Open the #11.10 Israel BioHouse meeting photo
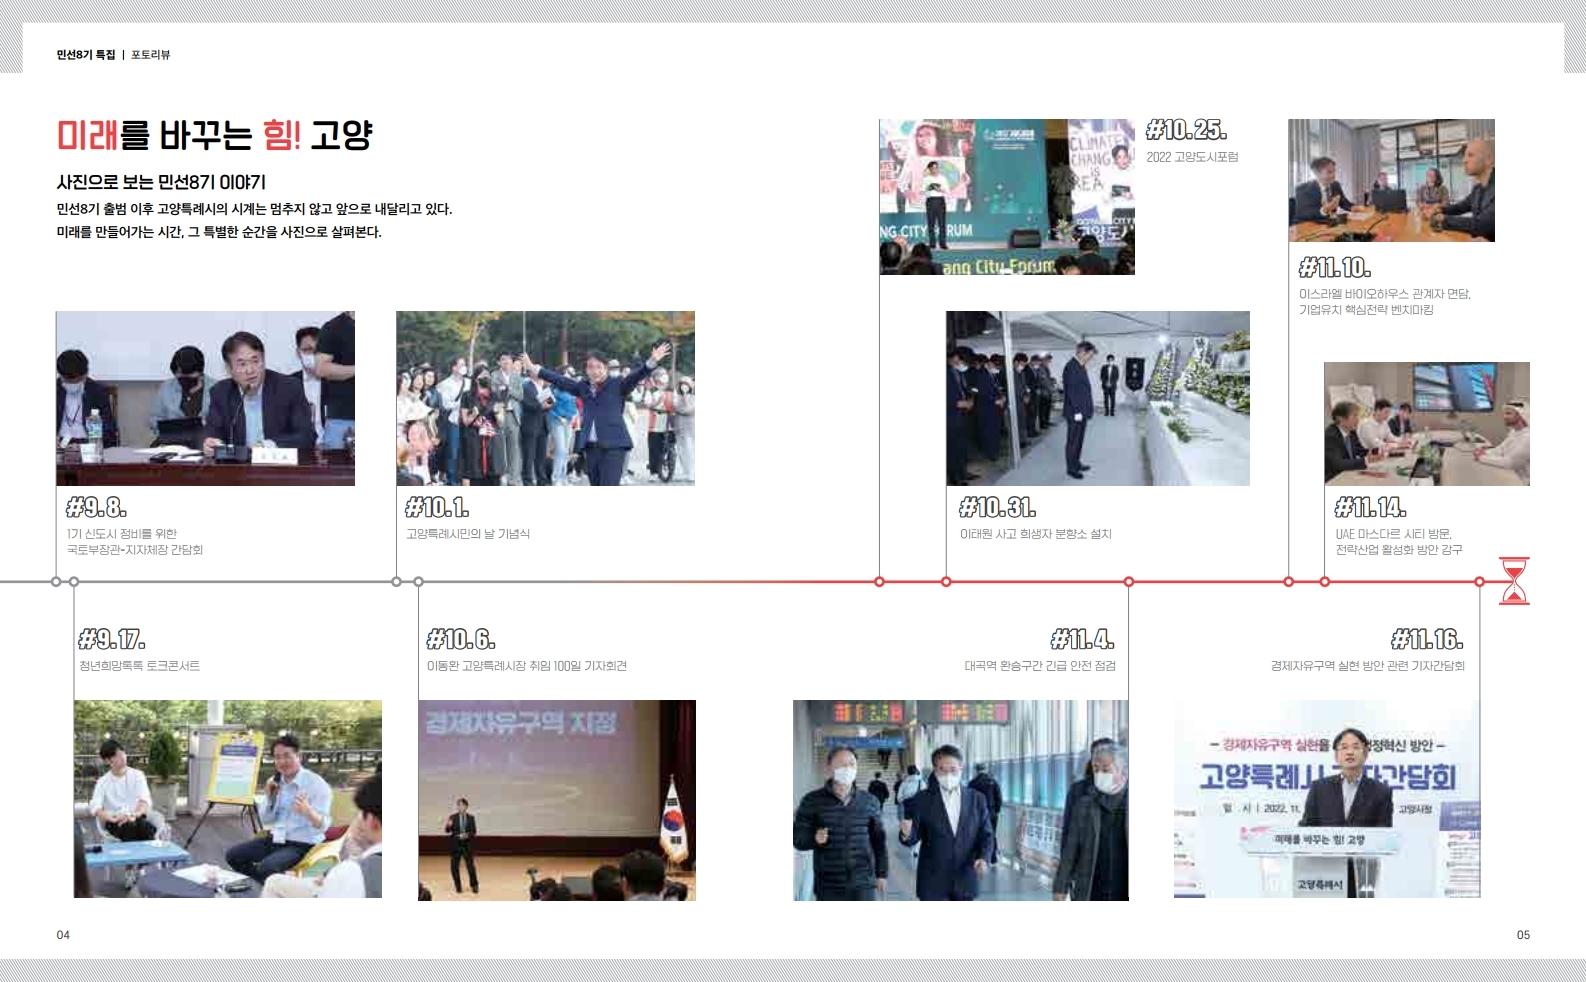Image resolution: width=1586 pixels, height=982 pixels. click(x=1391, y=180)
